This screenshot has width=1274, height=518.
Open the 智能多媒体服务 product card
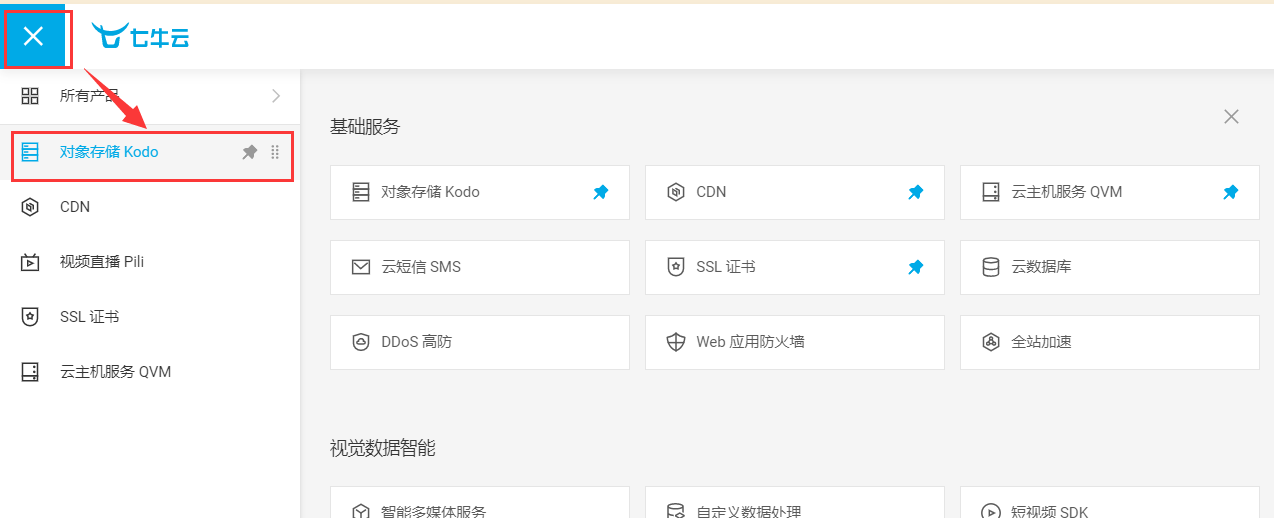point(480,502)
